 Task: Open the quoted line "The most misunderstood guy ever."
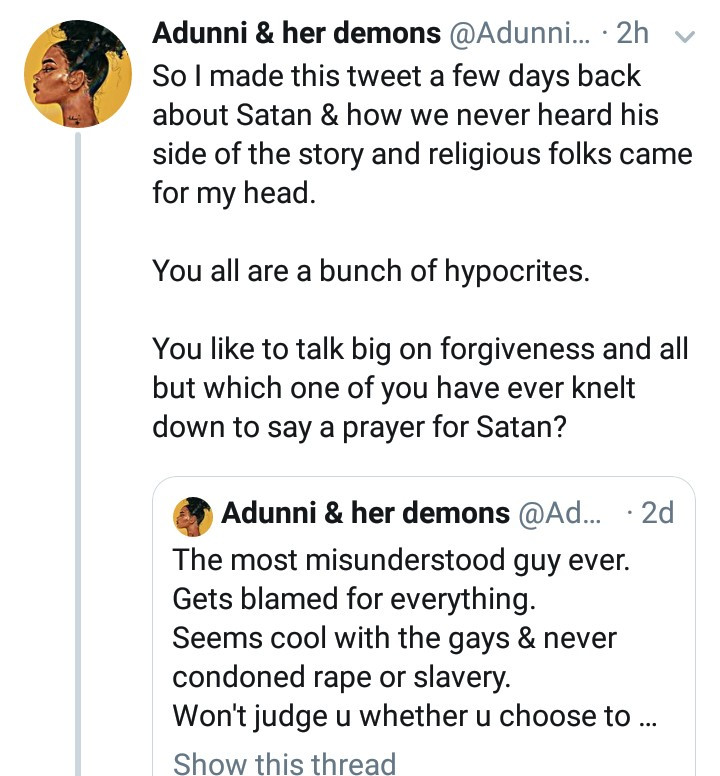401,560
